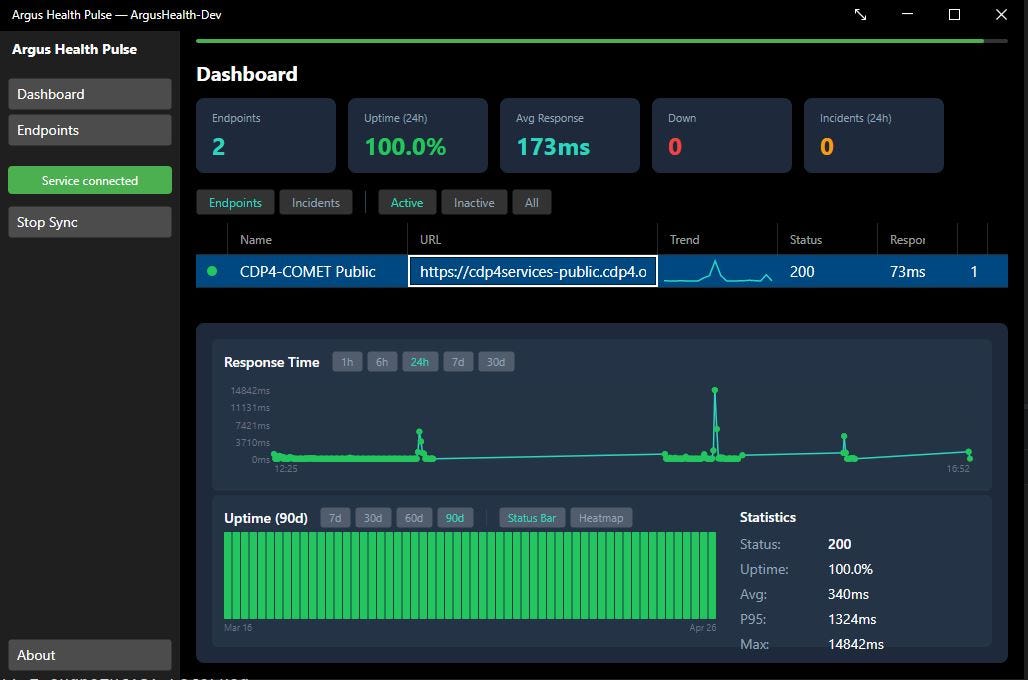The width and height of the screenshot is (1028, 680).
Task: Click the Endpoints count card
Action: point(266,136)
